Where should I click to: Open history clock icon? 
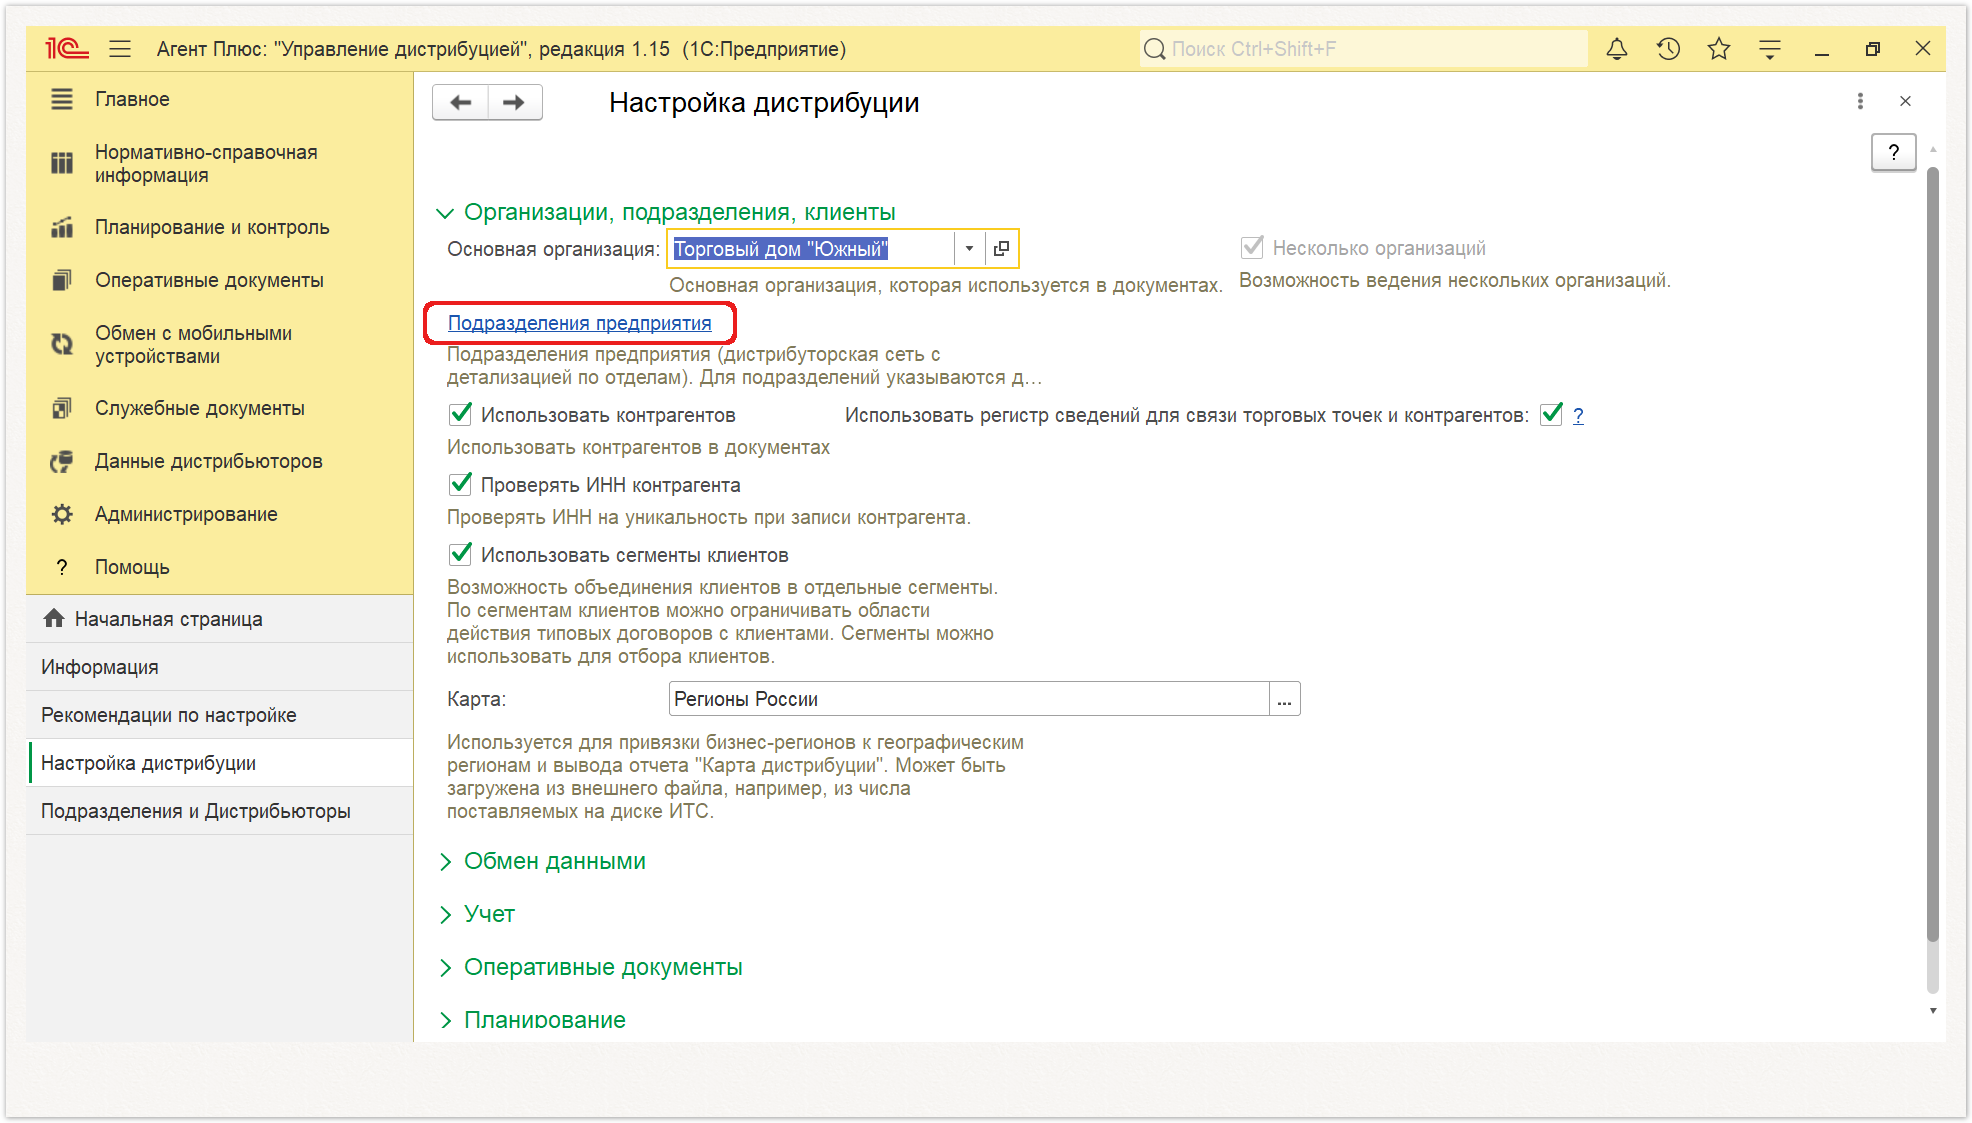click(x=1668, y=48)
